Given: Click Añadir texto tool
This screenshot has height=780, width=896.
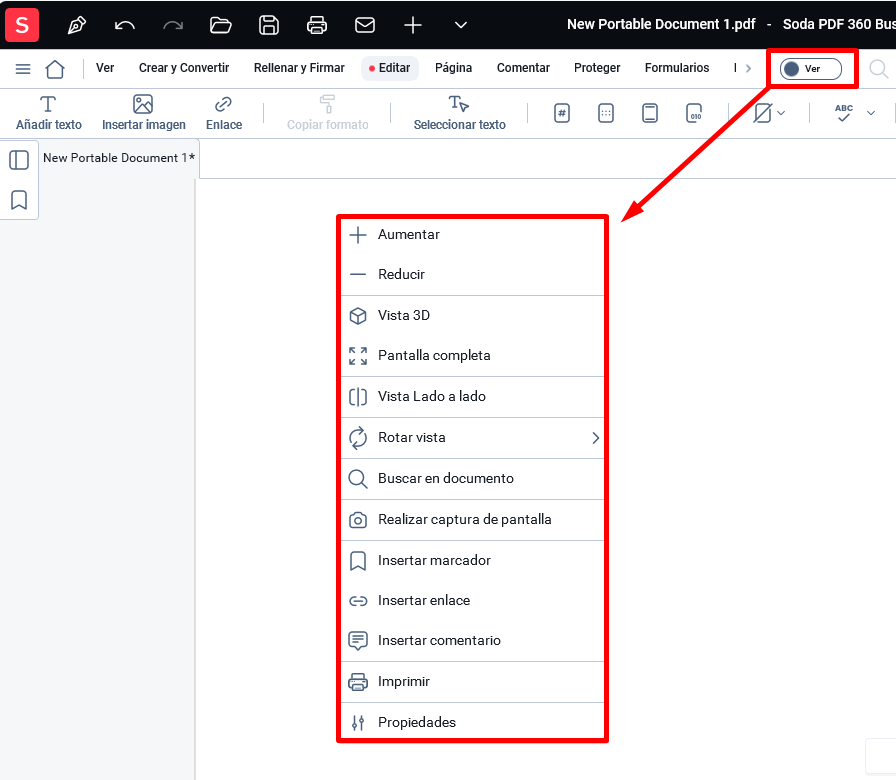Looking at the screenshot, I should [49, 113].
